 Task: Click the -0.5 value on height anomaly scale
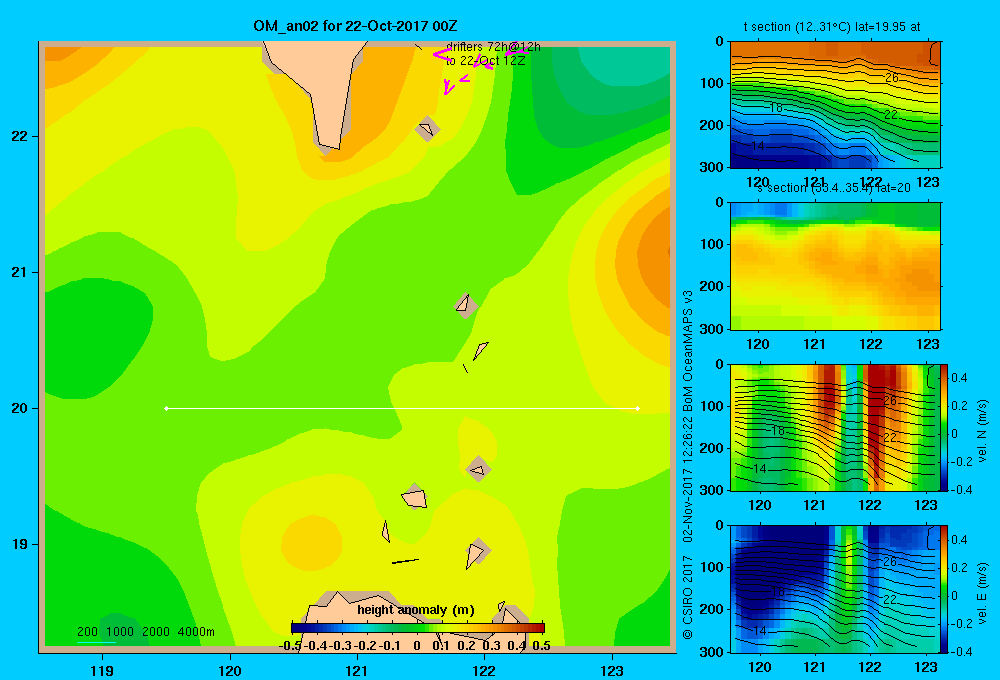pos(290,646)
